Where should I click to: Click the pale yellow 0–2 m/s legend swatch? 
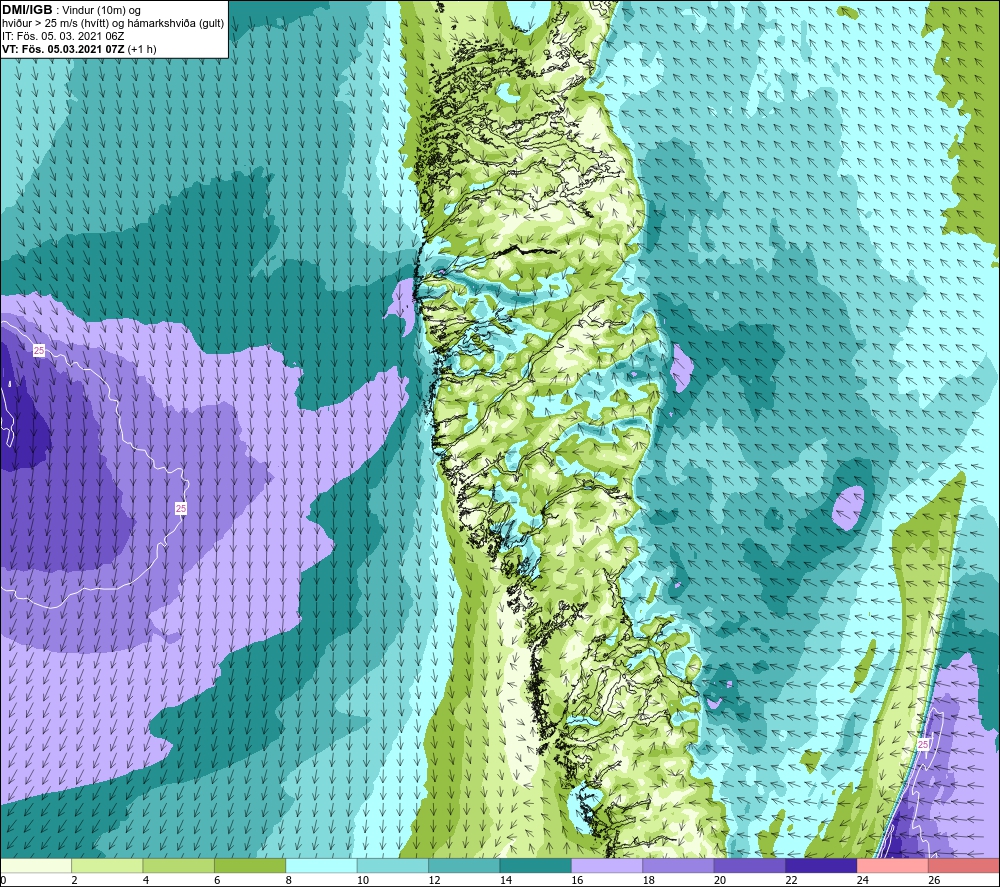click(36, 865)
